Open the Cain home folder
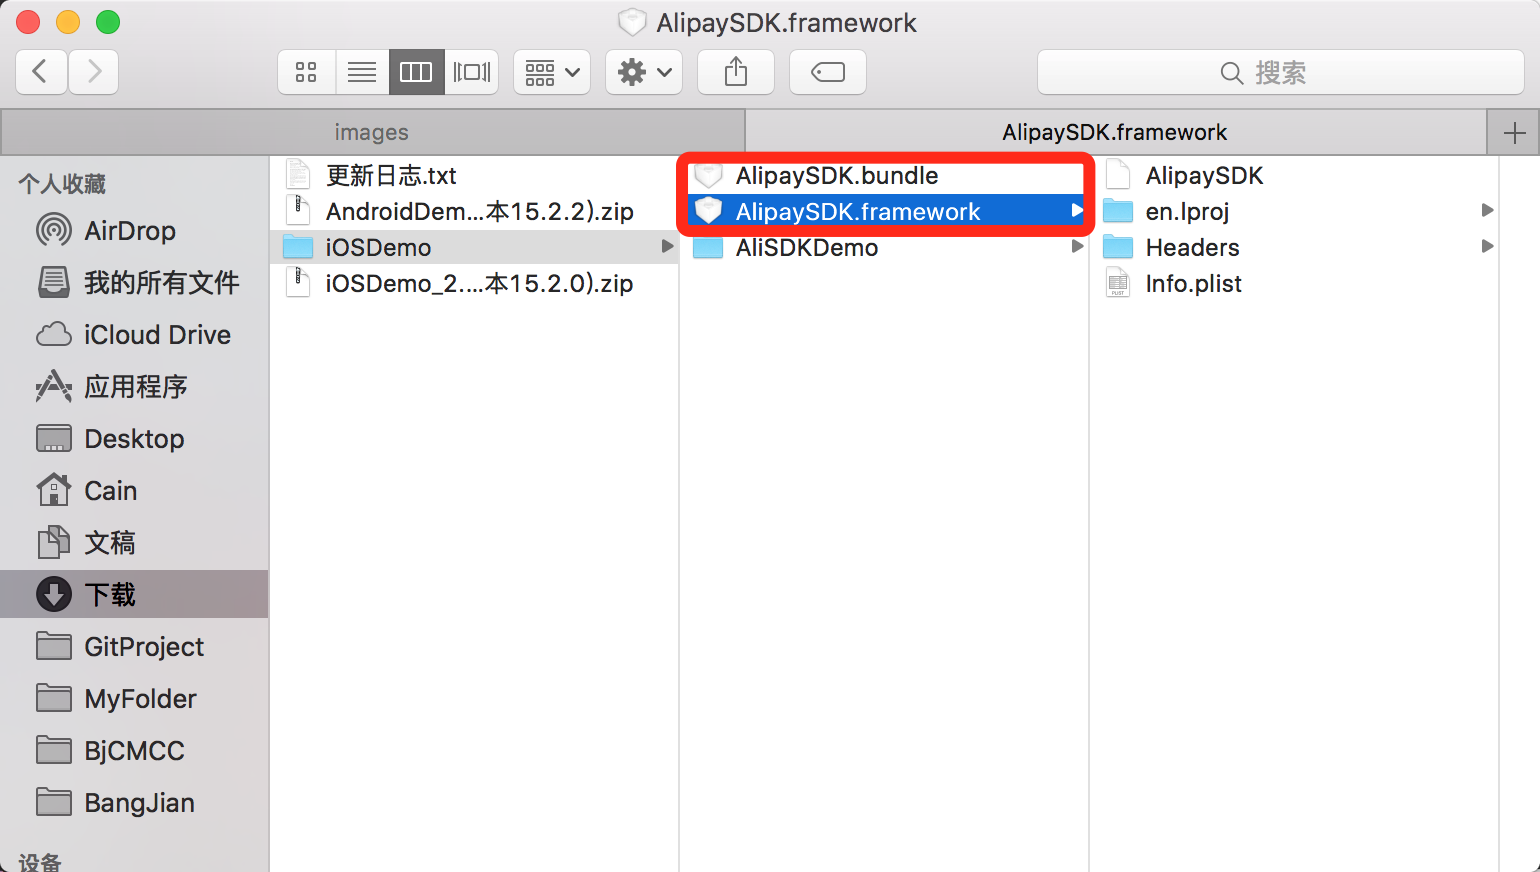 point(134,491)
